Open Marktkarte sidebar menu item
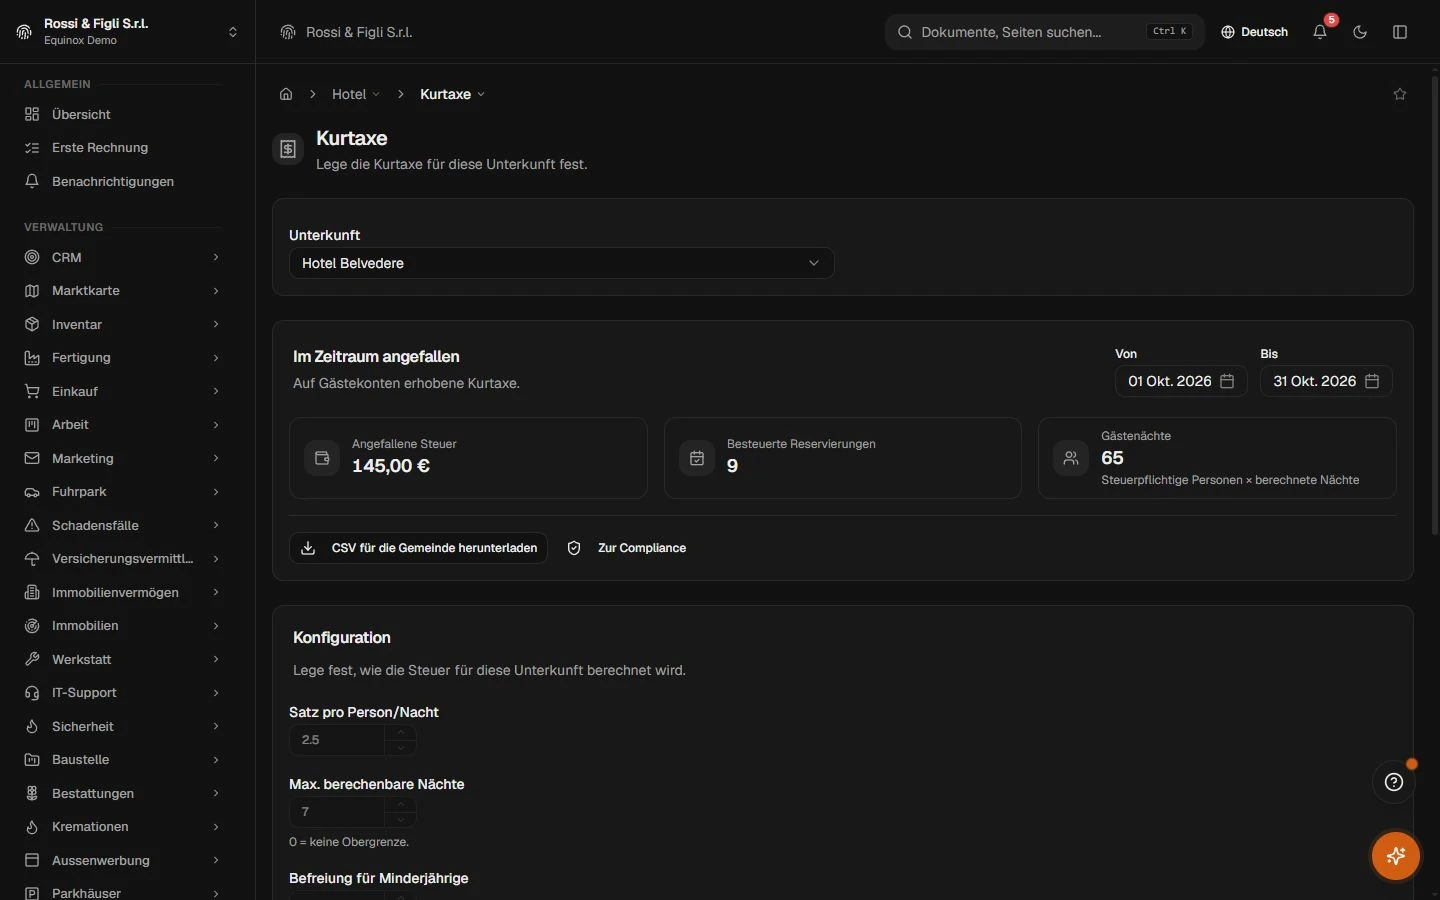1440x900 pixels. coord(123,290)
